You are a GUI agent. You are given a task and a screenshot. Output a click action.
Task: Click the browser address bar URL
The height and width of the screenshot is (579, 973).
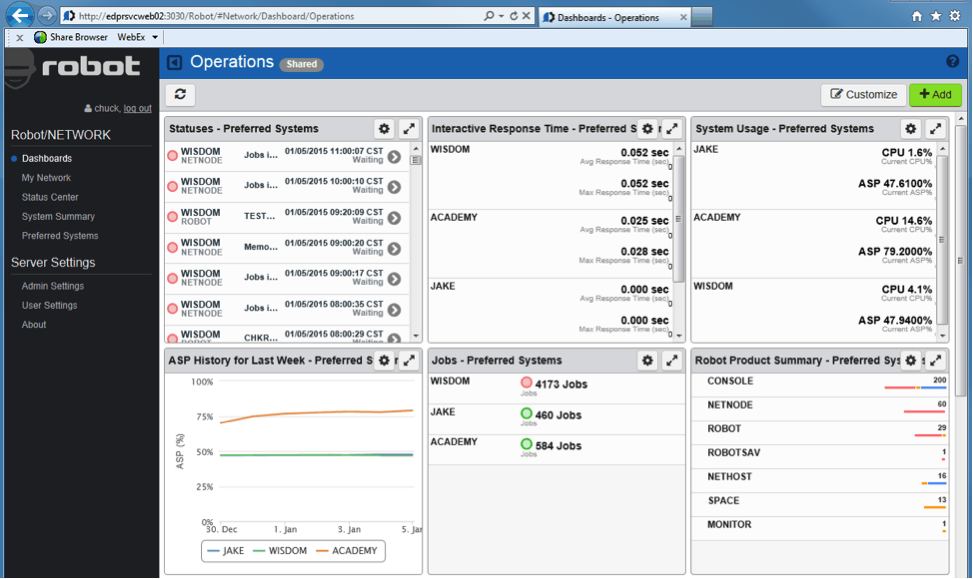tap(217, 16)
